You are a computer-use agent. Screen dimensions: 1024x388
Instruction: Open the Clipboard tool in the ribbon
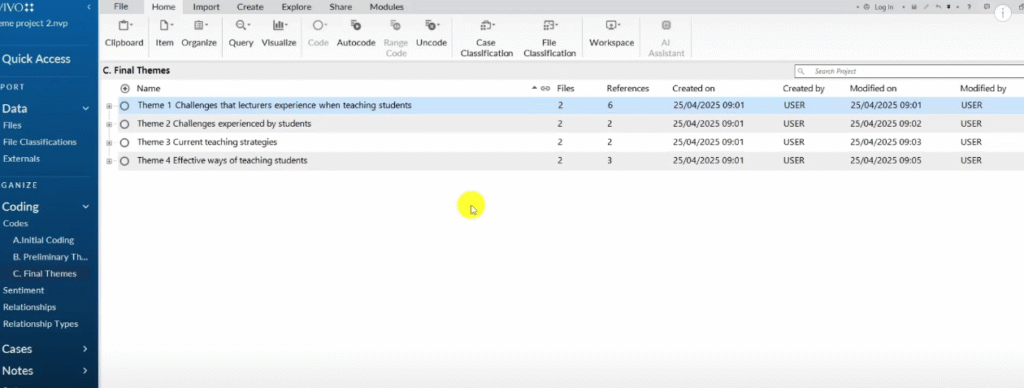(123, 33)
